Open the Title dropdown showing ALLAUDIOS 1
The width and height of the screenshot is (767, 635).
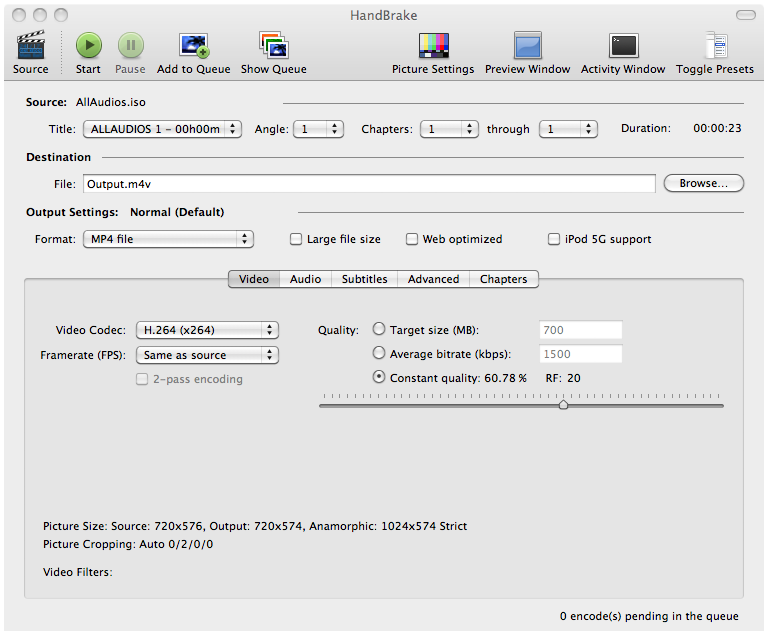pyautogui.click(x=162, y=129)
